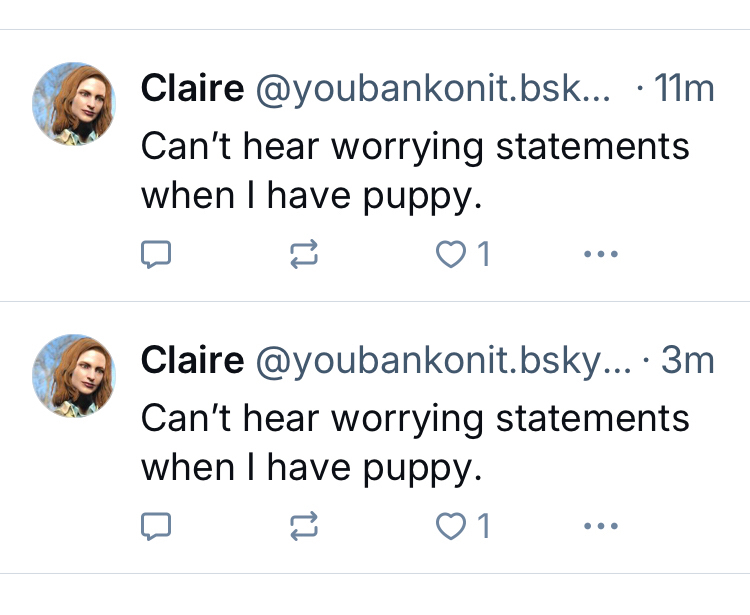Viewport: 750px width, 615px height.
Task: Reply to Claire's post from 11m ago
Action: point(154,255)
